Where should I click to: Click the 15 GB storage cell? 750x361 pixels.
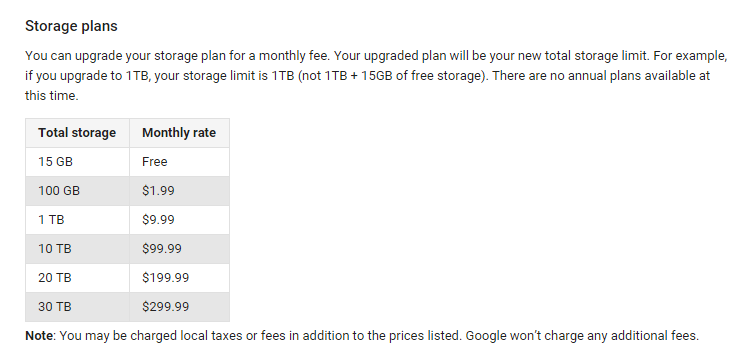(x=77, y=162)
